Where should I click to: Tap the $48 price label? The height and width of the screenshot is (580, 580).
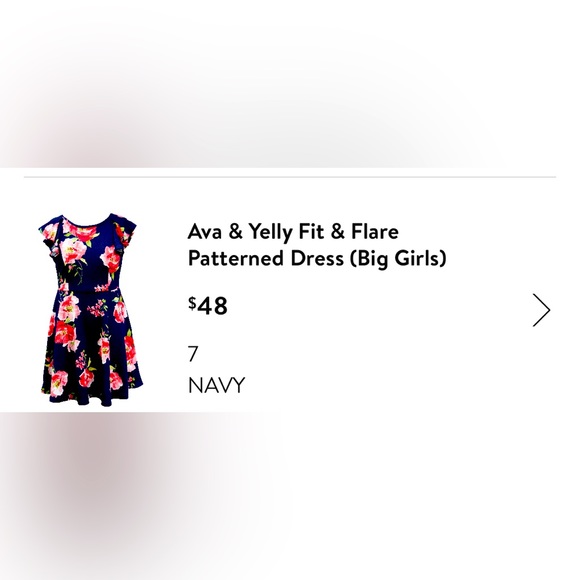pos(208,306)
